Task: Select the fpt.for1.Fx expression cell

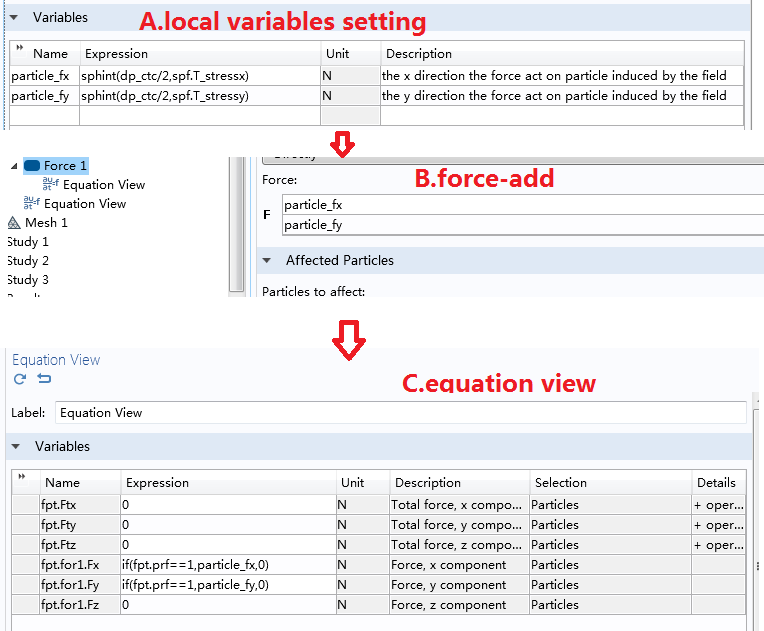Action: point(228,565)
